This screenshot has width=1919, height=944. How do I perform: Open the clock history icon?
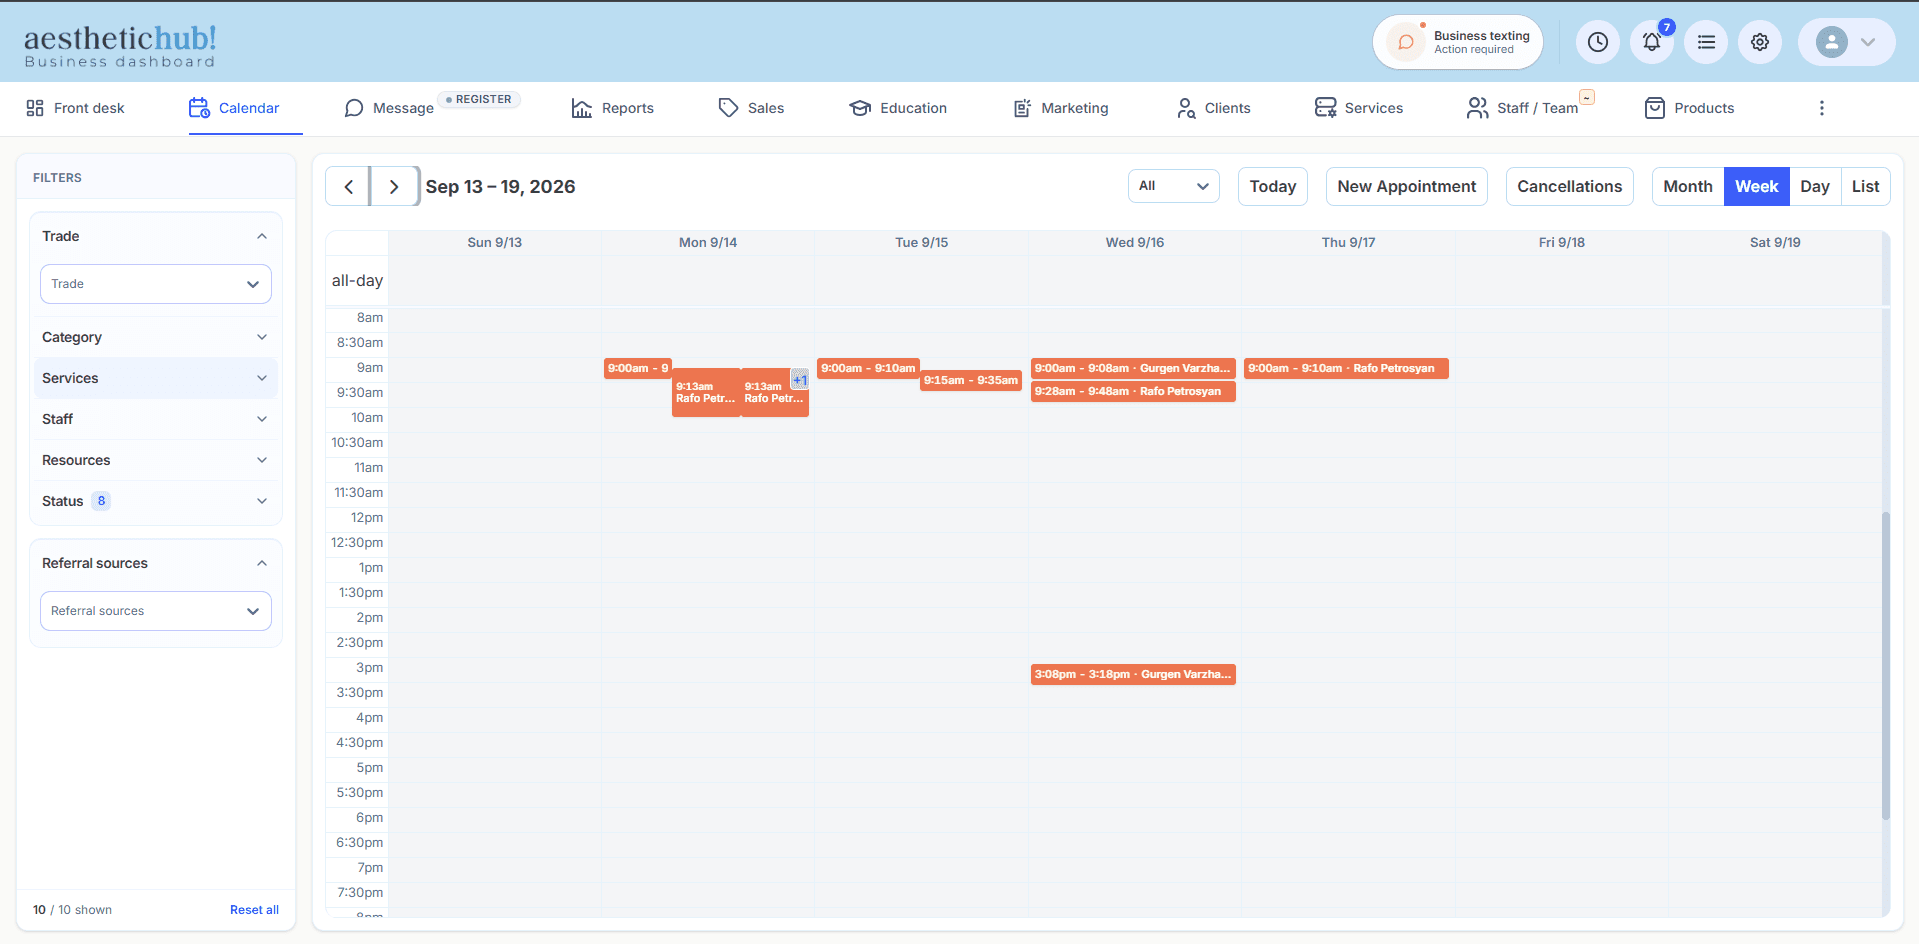click(1598, 42)
